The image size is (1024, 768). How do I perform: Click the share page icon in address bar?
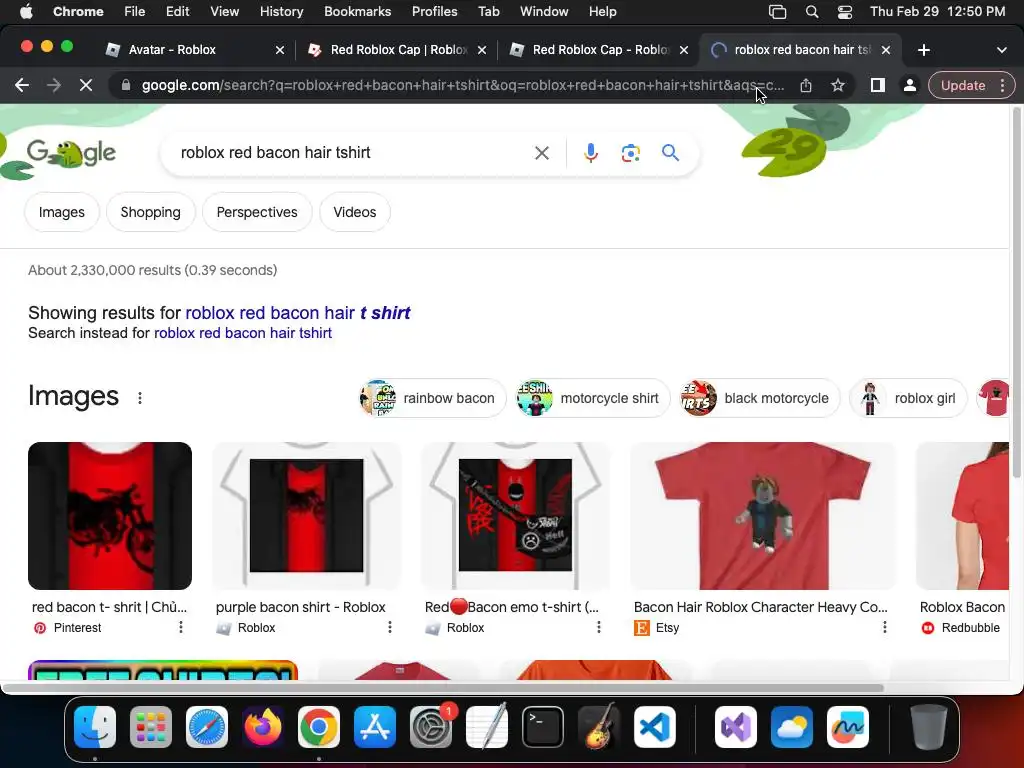806,85
